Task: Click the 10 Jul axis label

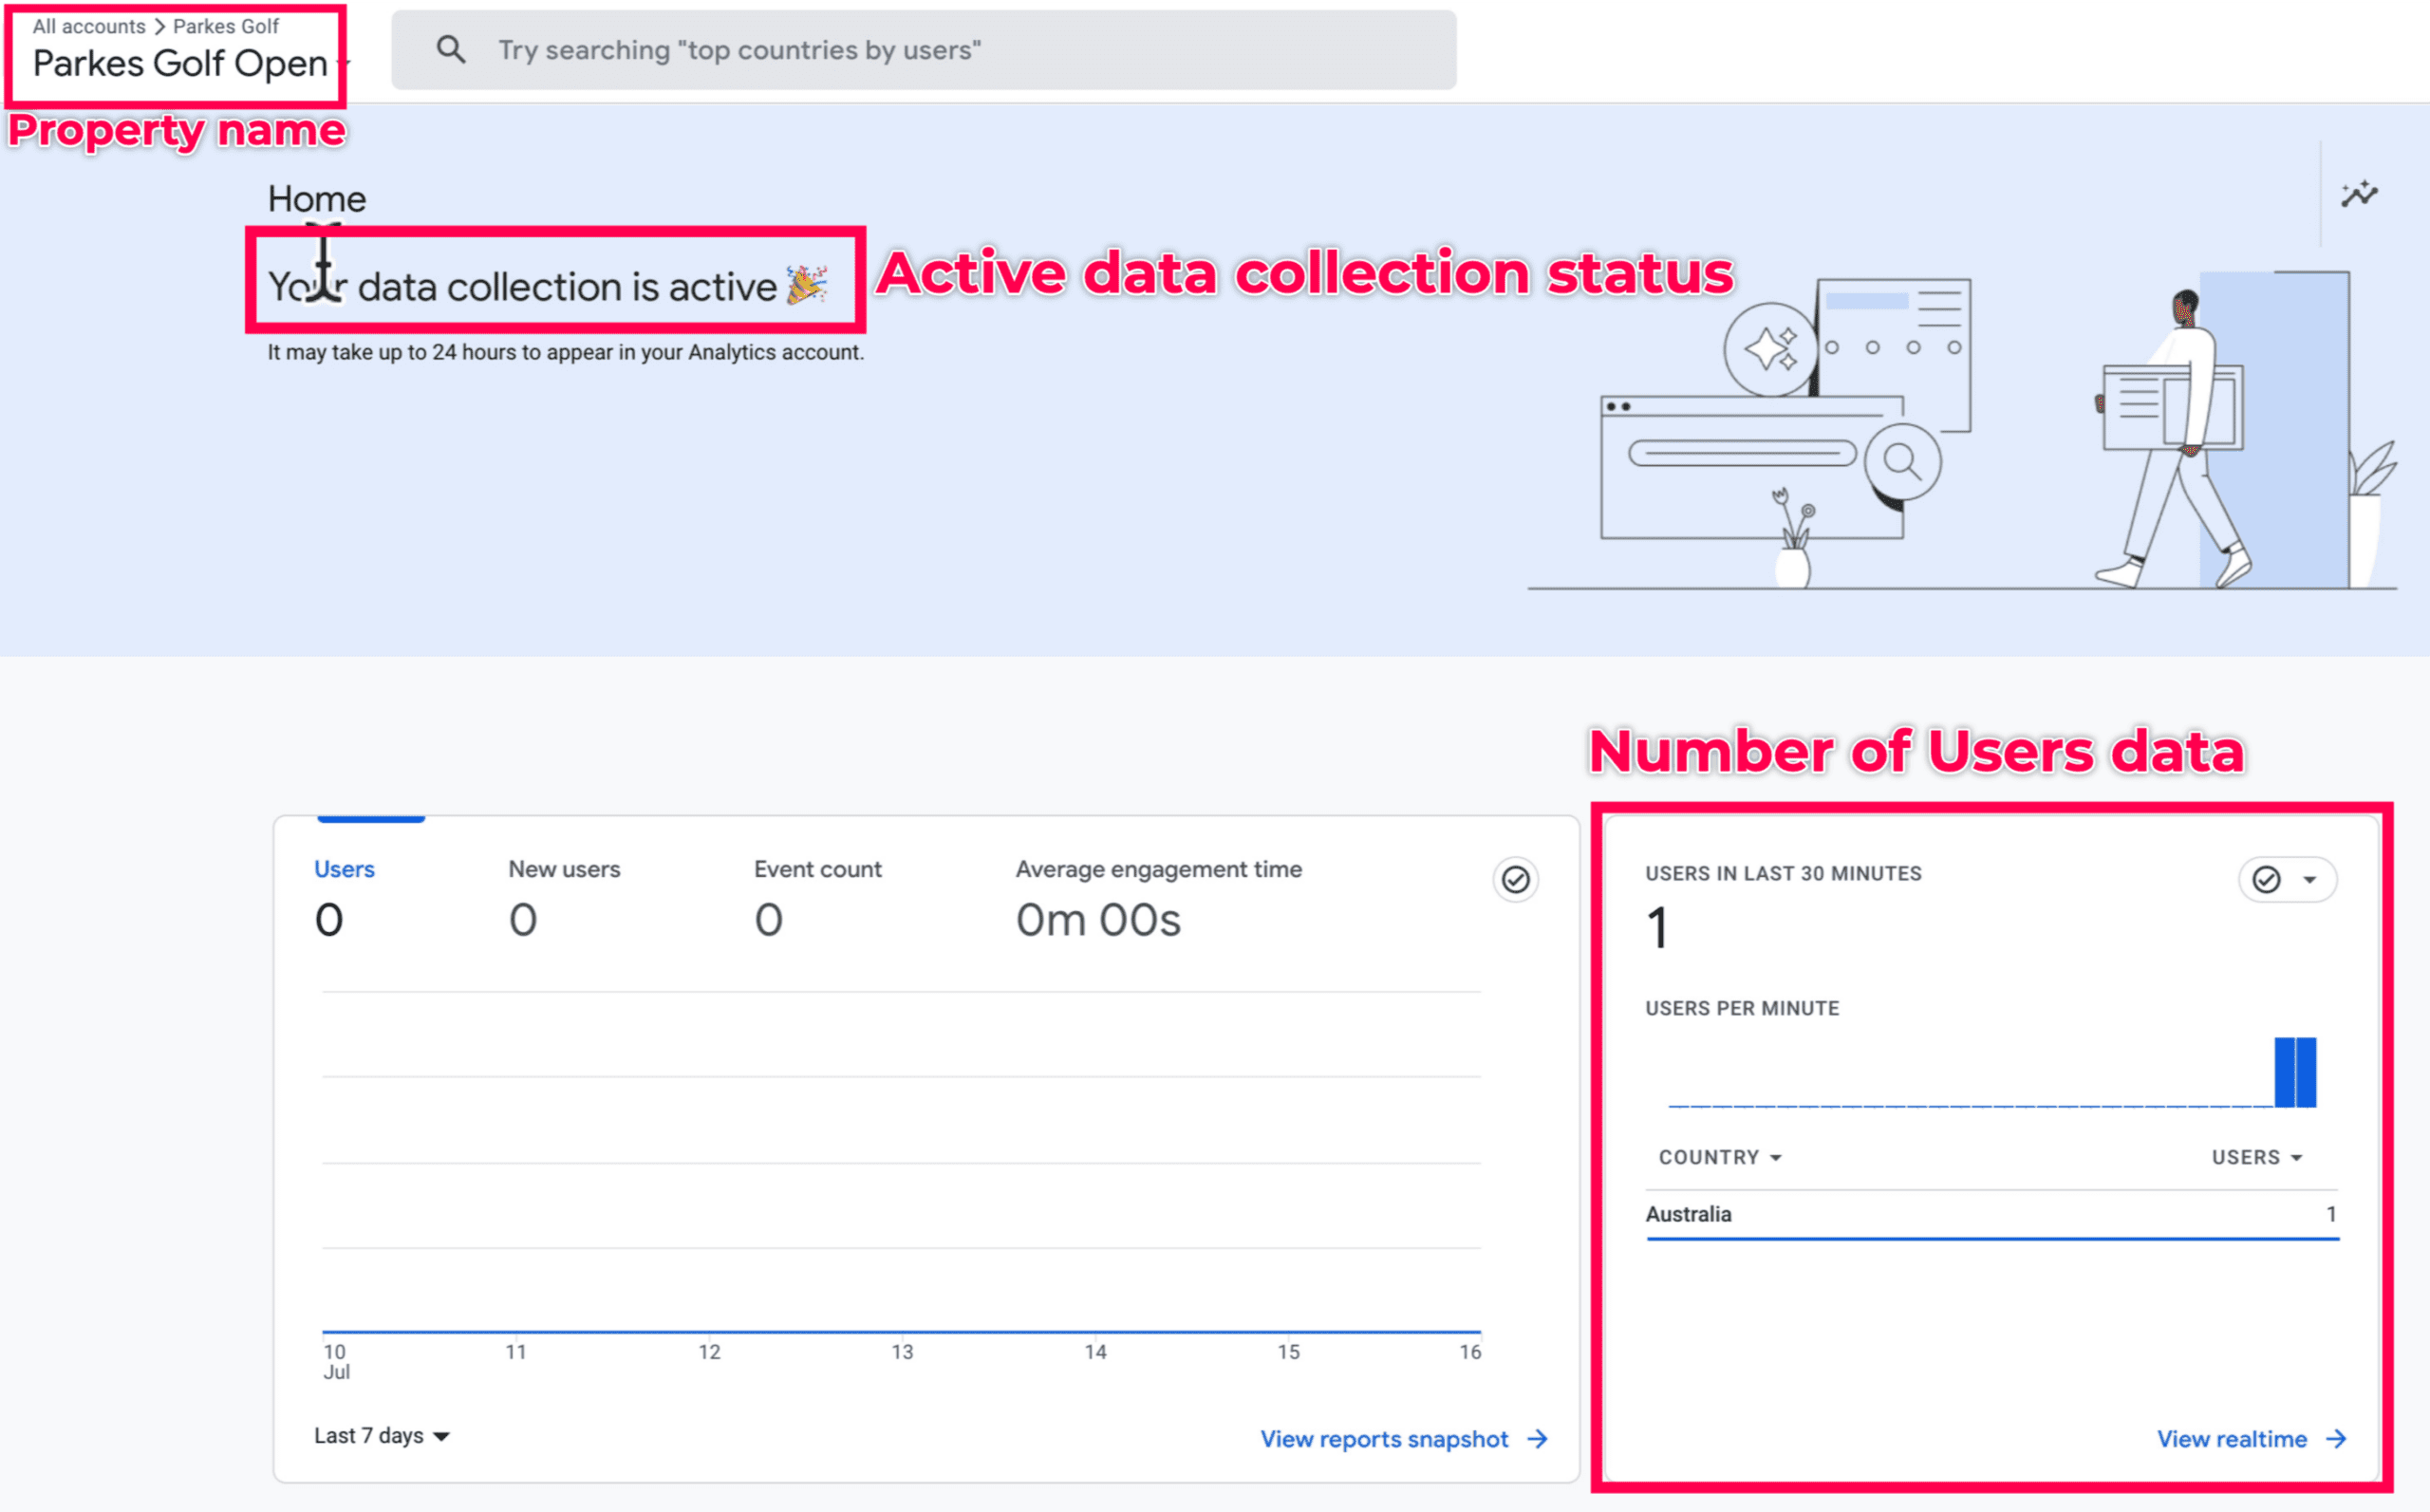Action: (336, 1361)
